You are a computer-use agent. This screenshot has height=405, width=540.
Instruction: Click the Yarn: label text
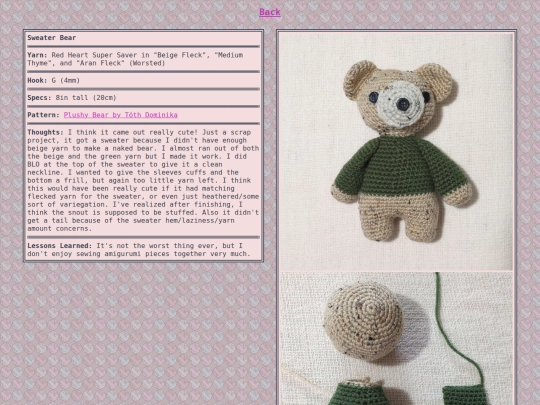[37, 55]
